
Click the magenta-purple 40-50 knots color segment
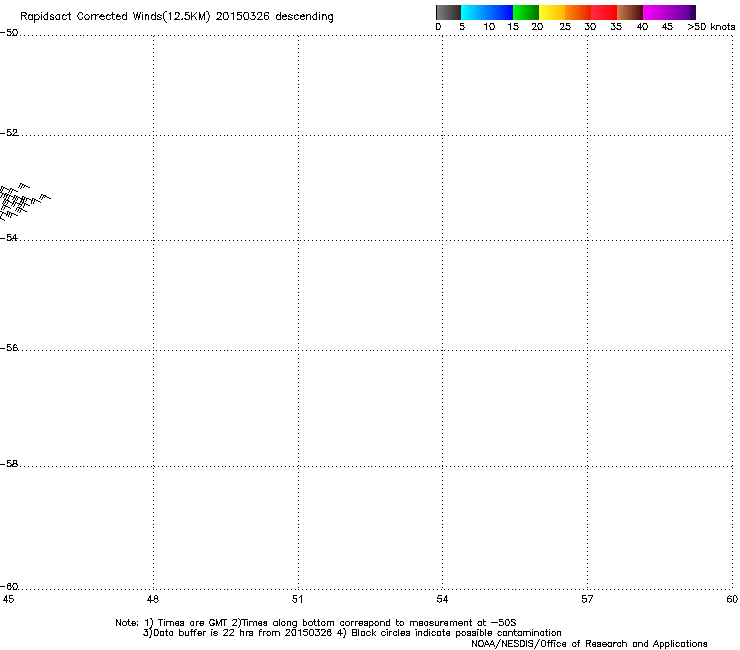click(x=669, y=12)
